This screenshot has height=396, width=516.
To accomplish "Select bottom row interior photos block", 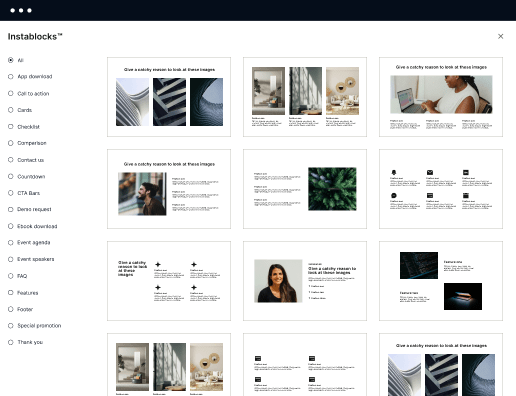I will [x=169, y=365].
